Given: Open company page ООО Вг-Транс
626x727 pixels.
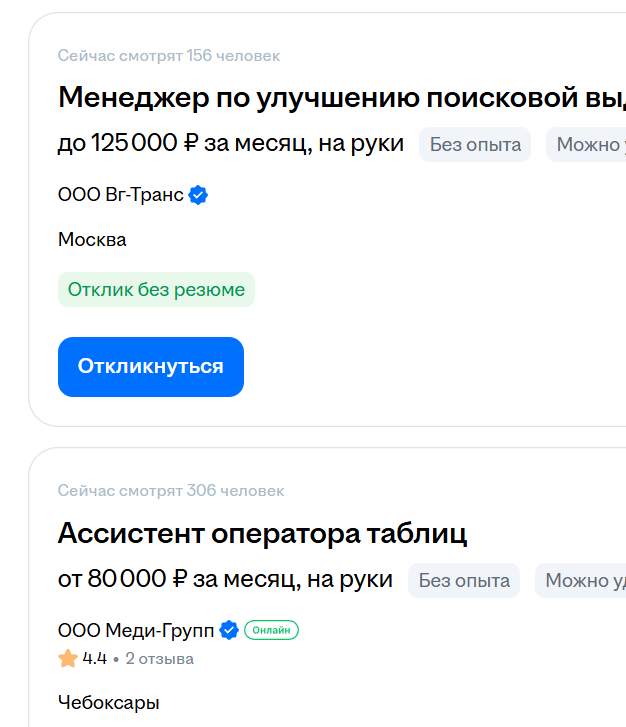Looking at the screenshot, I should click(120, 195).
